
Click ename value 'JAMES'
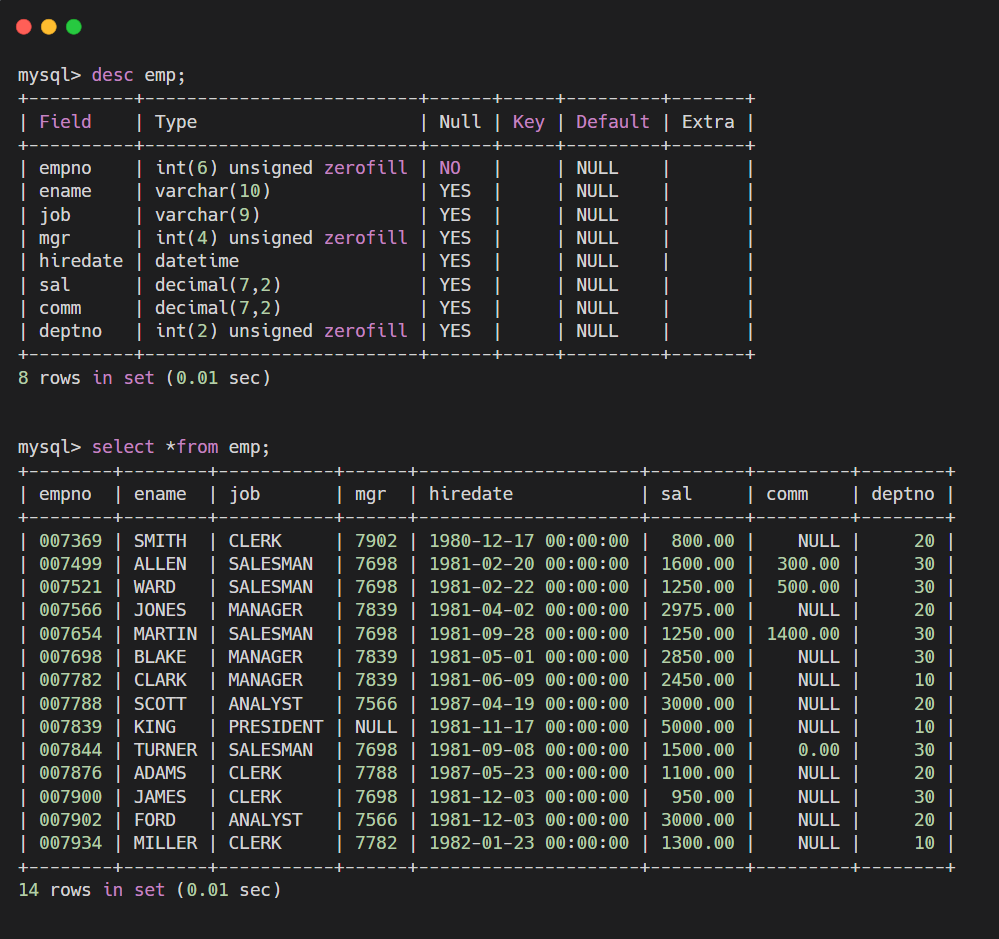[x=160, y=798]
